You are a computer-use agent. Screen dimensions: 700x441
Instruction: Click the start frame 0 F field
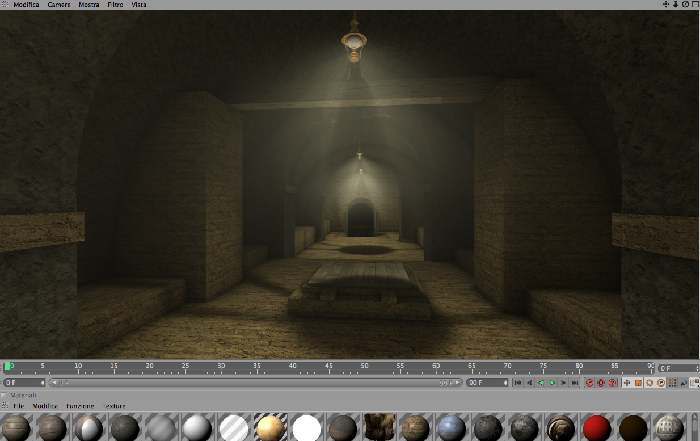pos(24,383)
